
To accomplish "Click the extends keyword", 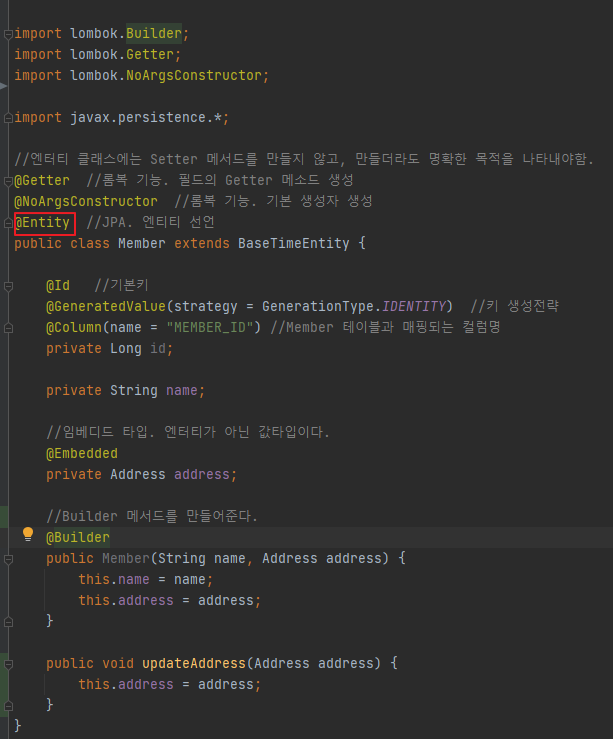I will click(202, 243).
